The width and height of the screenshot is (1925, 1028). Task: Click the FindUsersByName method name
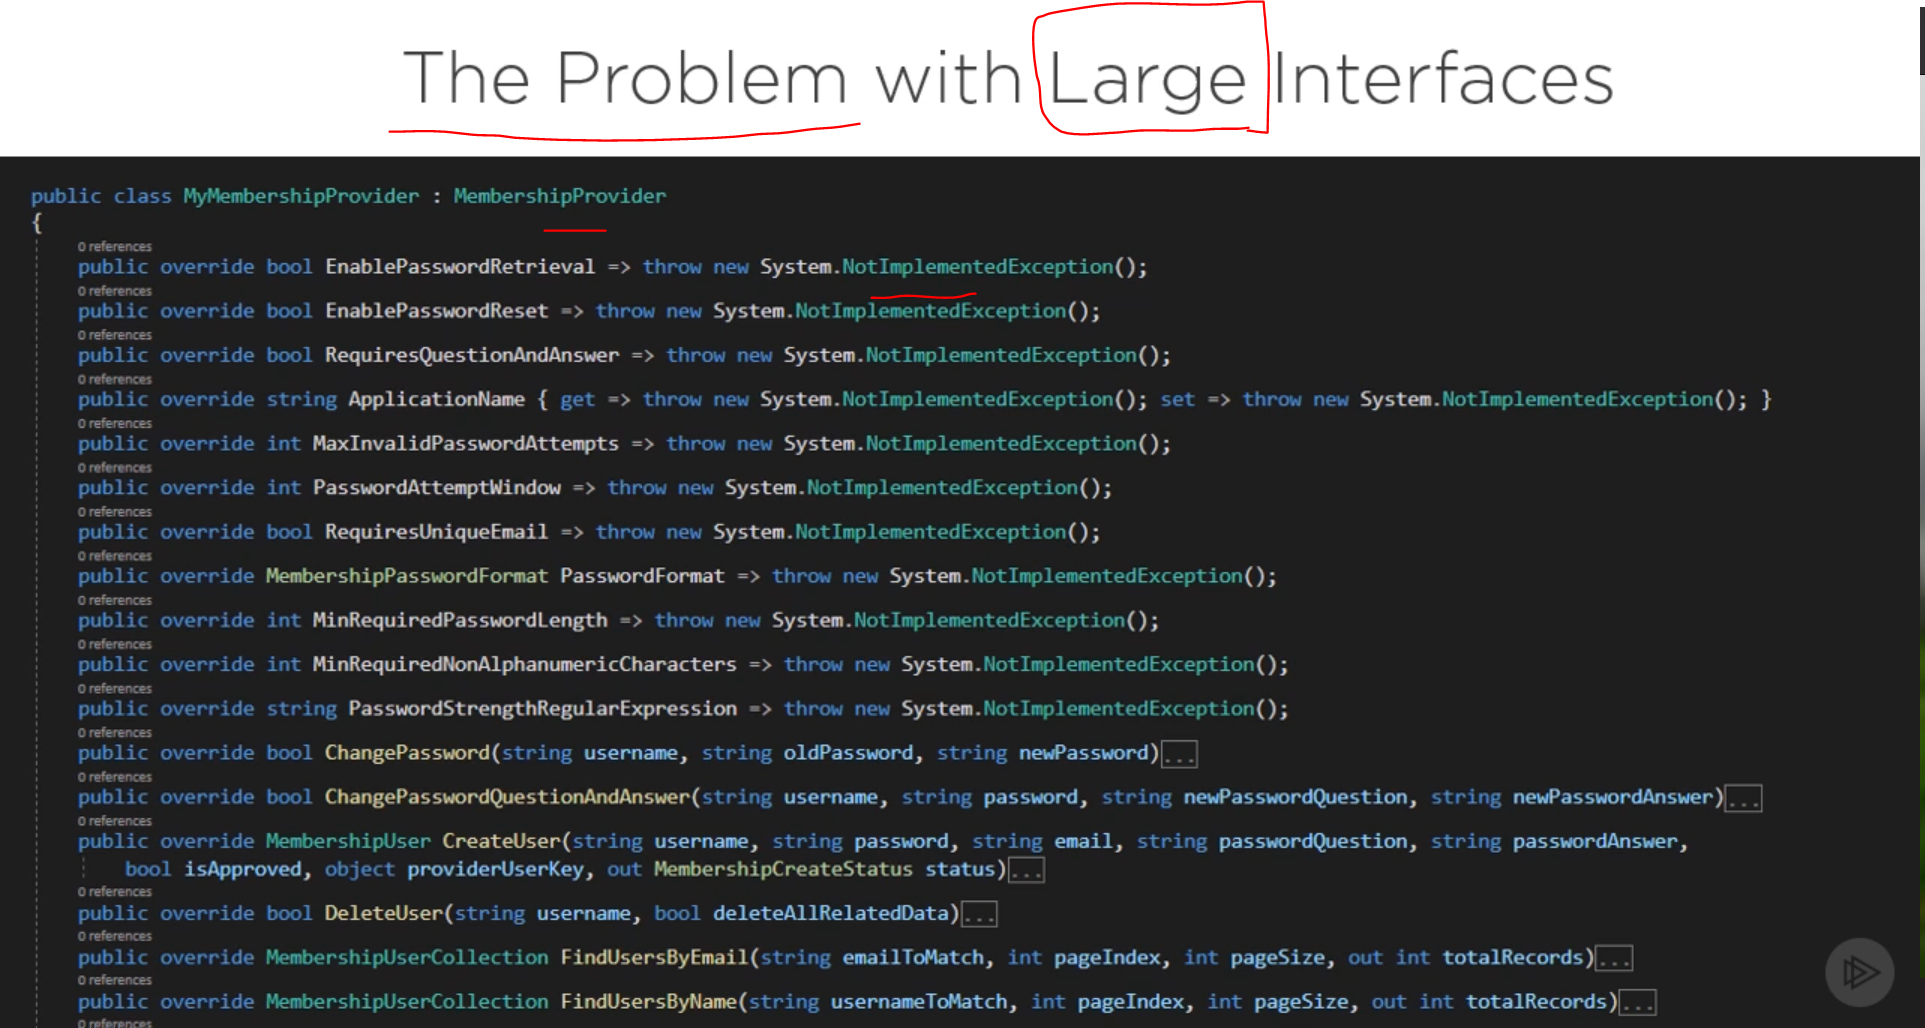[x=648, y=1001]
